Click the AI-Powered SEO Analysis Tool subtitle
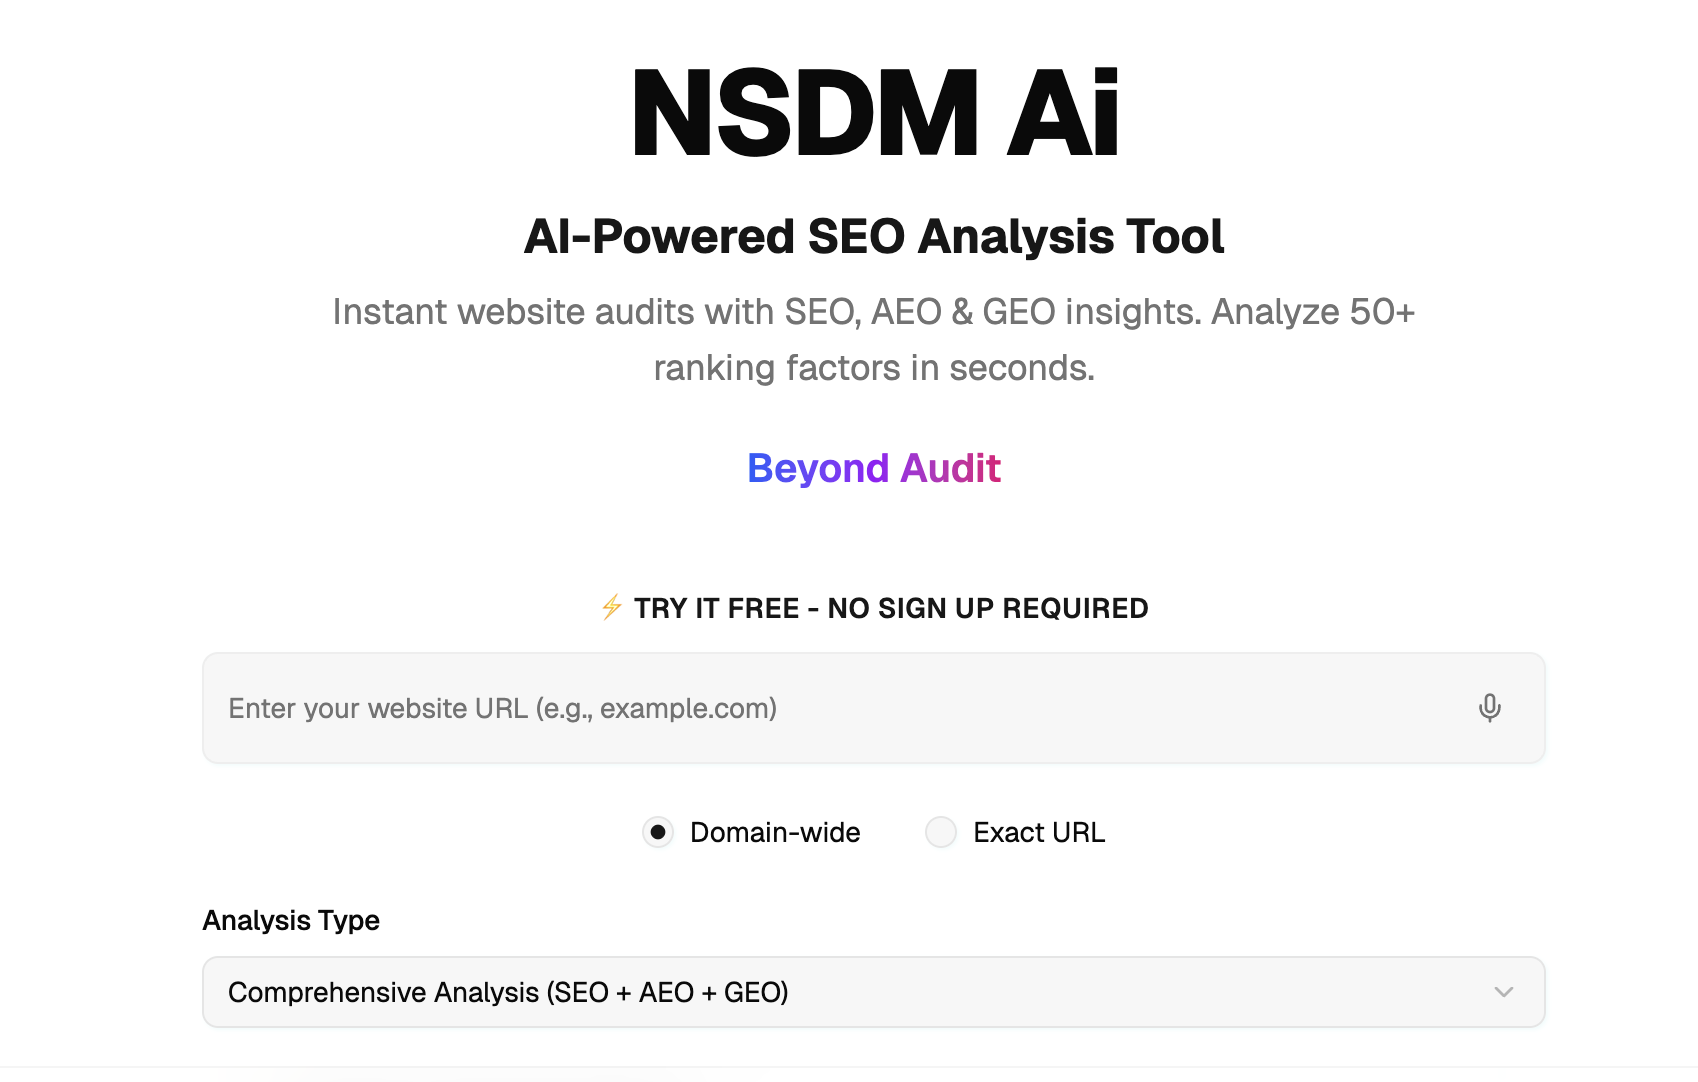 tap(874, 237)
